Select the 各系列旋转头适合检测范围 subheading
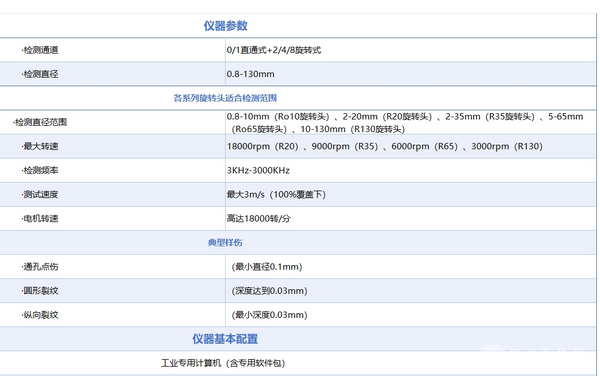 [225, 98]
